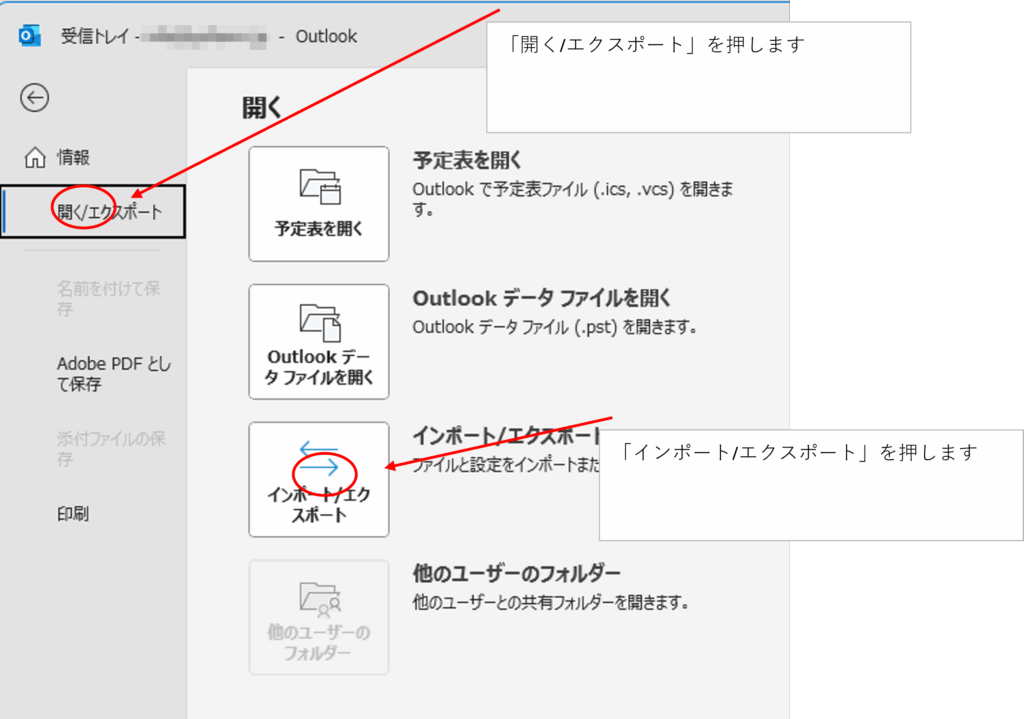Select 開く/エクスポート in the left sidebar

coord(108,212)
